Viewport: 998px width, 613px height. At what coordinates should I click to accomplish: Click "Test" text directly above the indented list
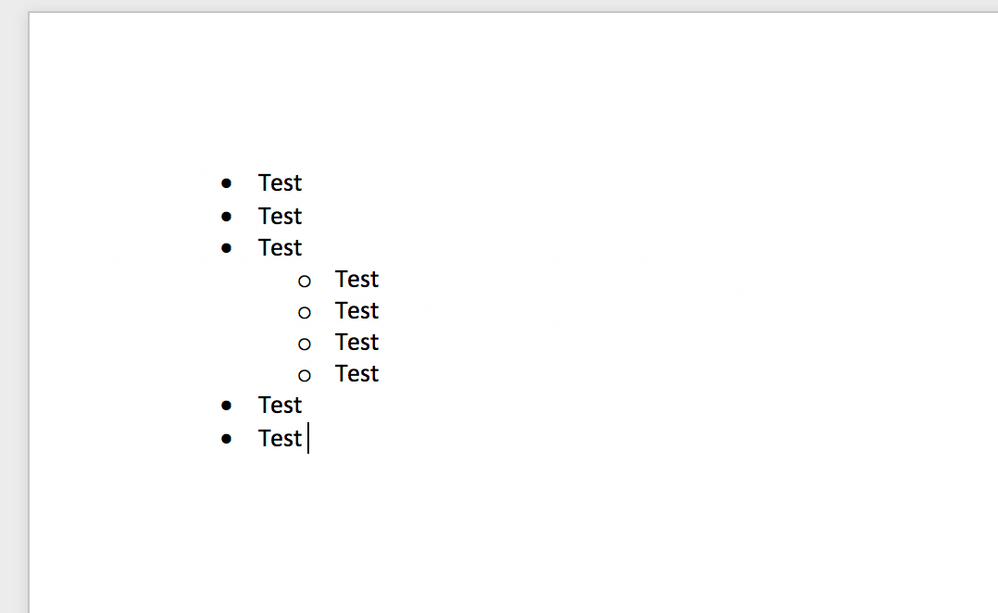tap(279, 247)
